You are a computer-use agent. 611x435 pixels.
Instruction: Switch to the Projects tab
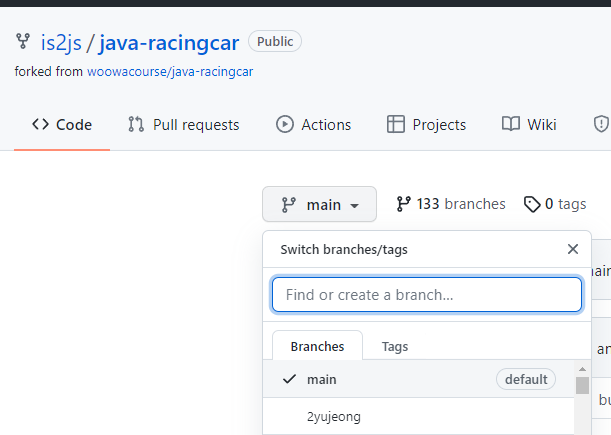(x=426, y=125)
